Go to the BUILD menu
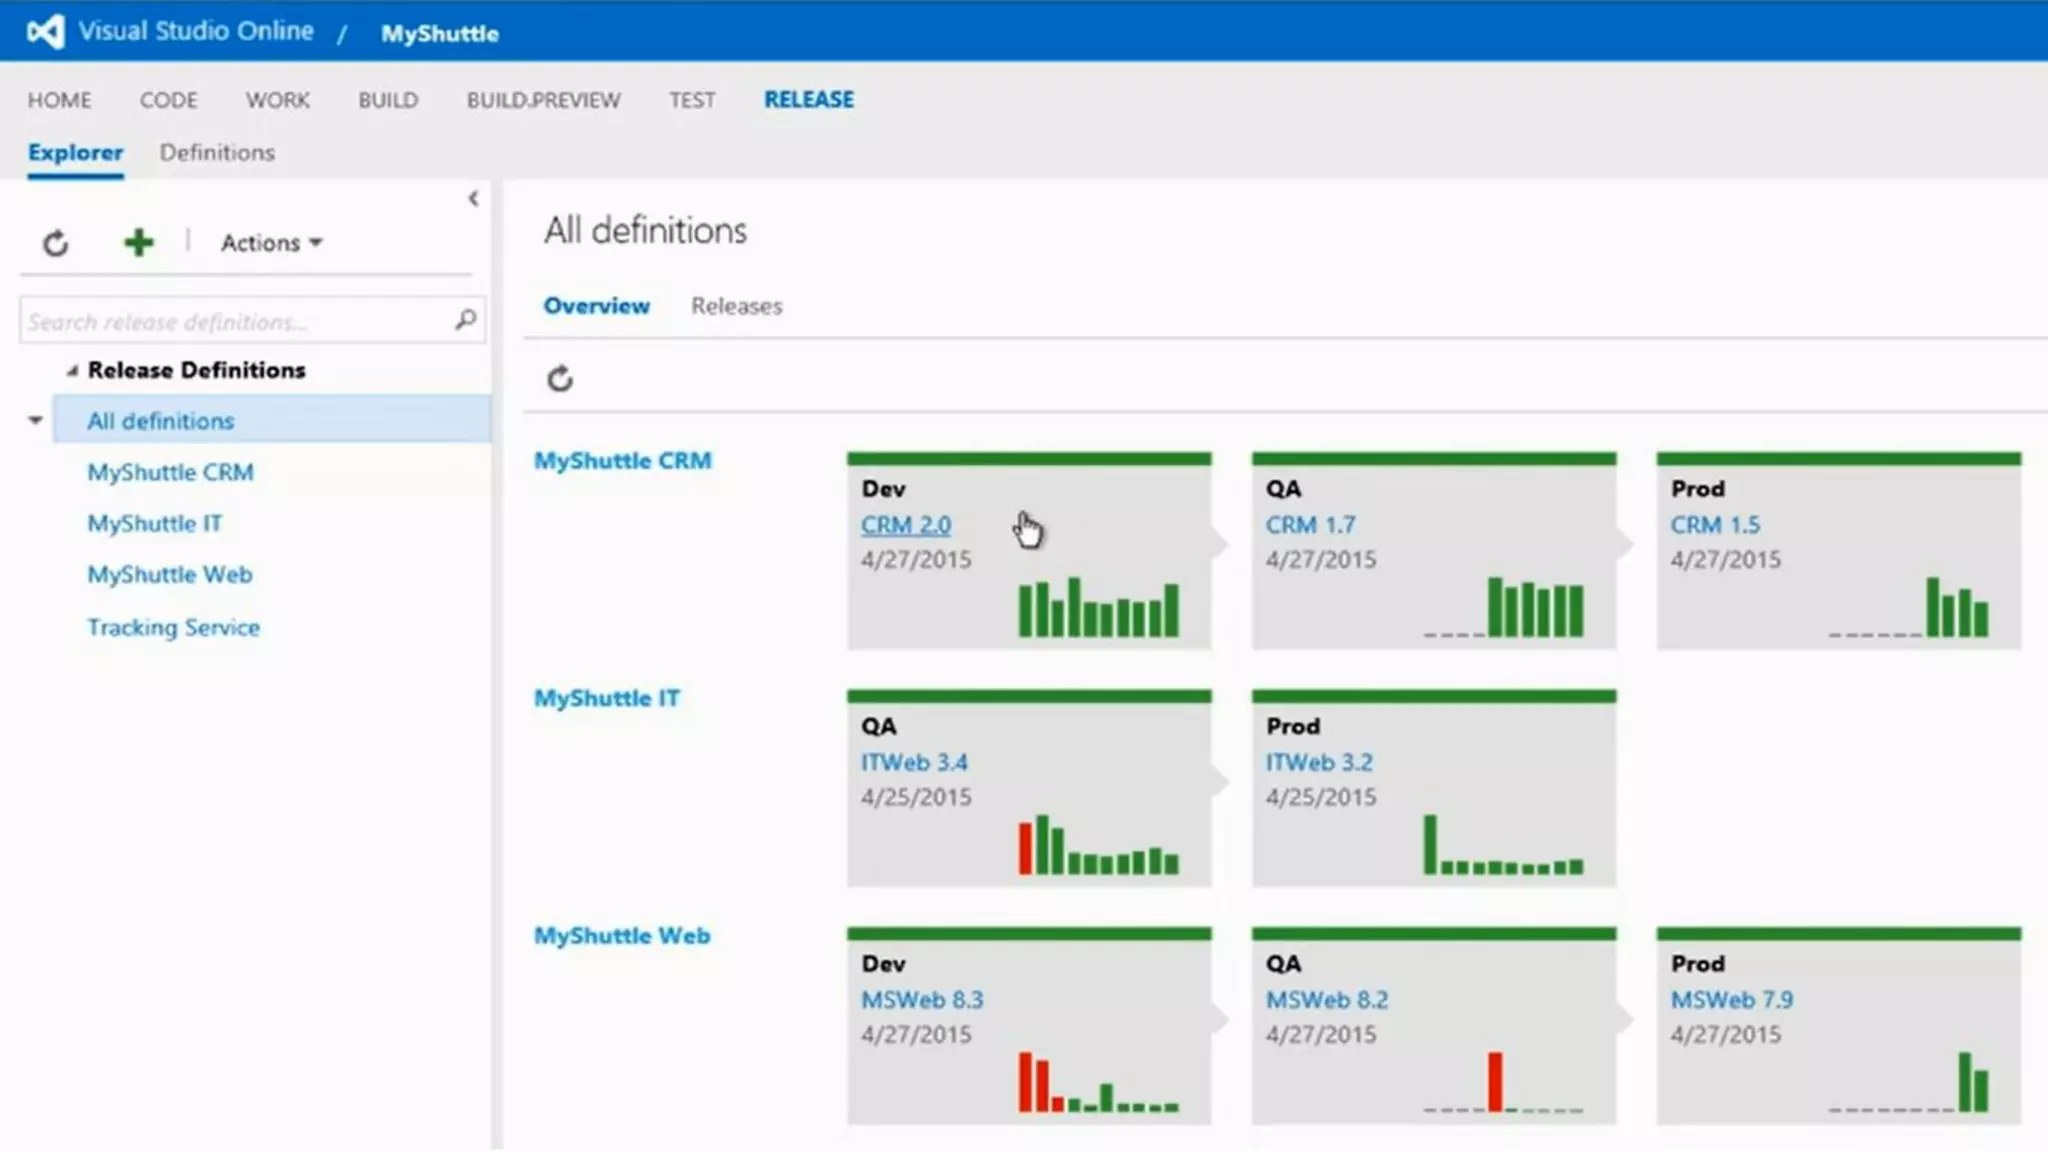The width and height of the screenshot is (2048, 1152). [388, 100]
